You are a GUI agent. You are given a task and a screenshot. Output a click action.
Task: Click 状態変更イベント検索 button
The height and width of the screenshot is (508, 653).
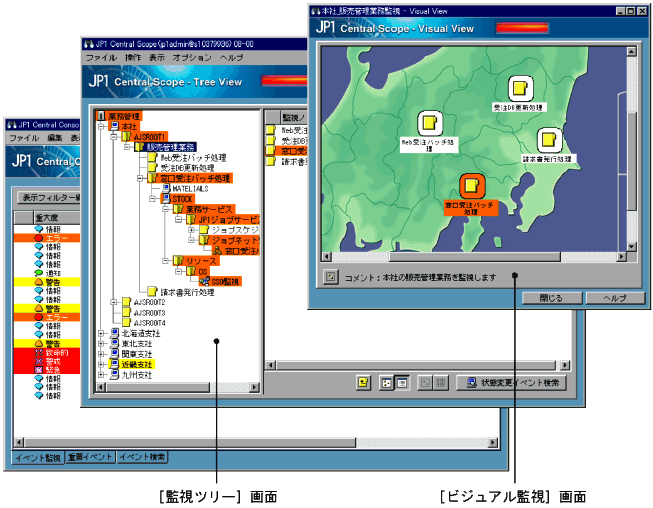tap(511, 383)
